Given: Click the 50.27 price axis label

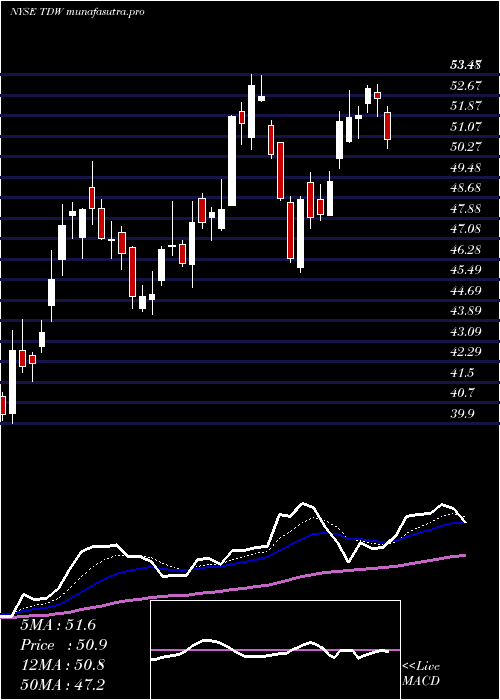Looking at the screenshot, I should (465, 147).
